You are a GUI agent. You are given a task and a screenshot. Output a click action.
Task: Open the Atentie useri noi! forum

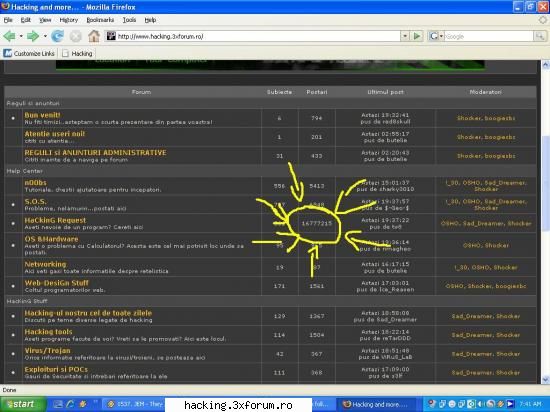tap(55, 134)
